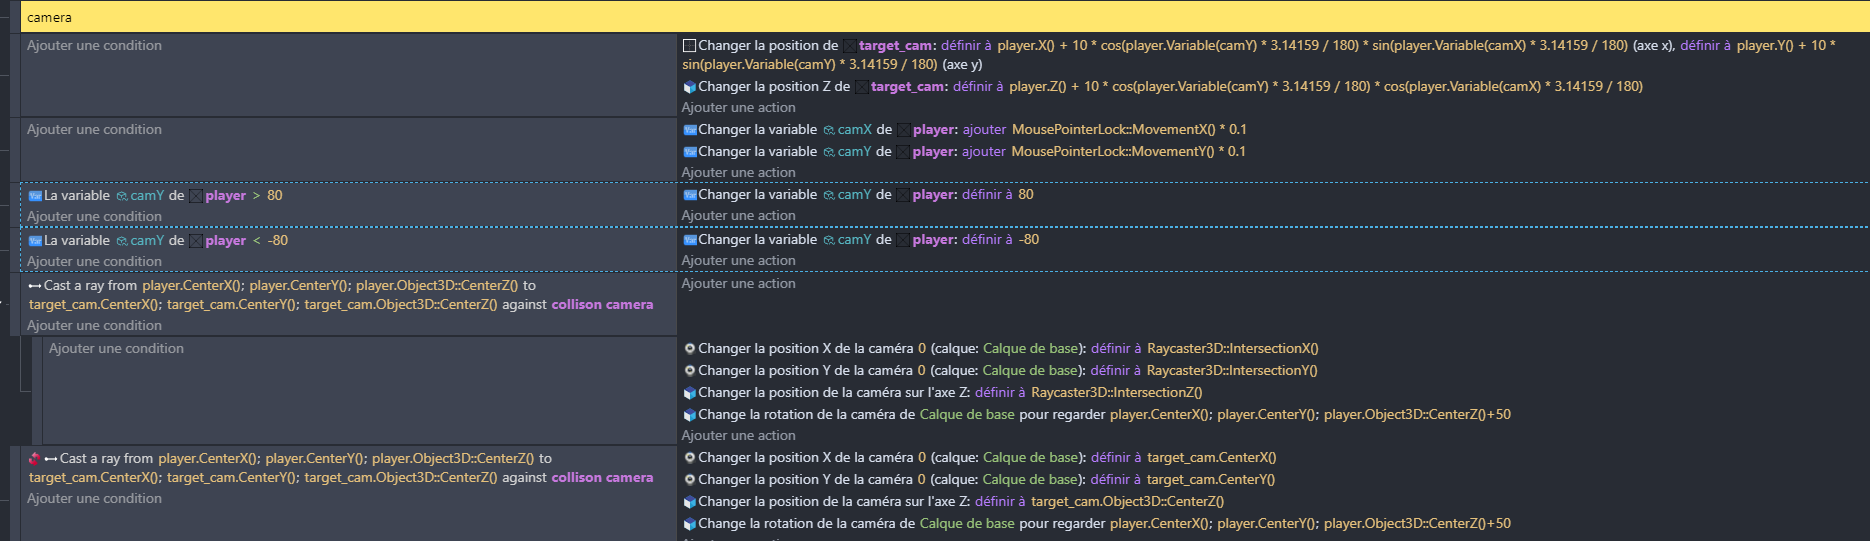1870x541 pixels.
Task: Click variable icon of the MovementY() camY action
Action: (689, 152)
